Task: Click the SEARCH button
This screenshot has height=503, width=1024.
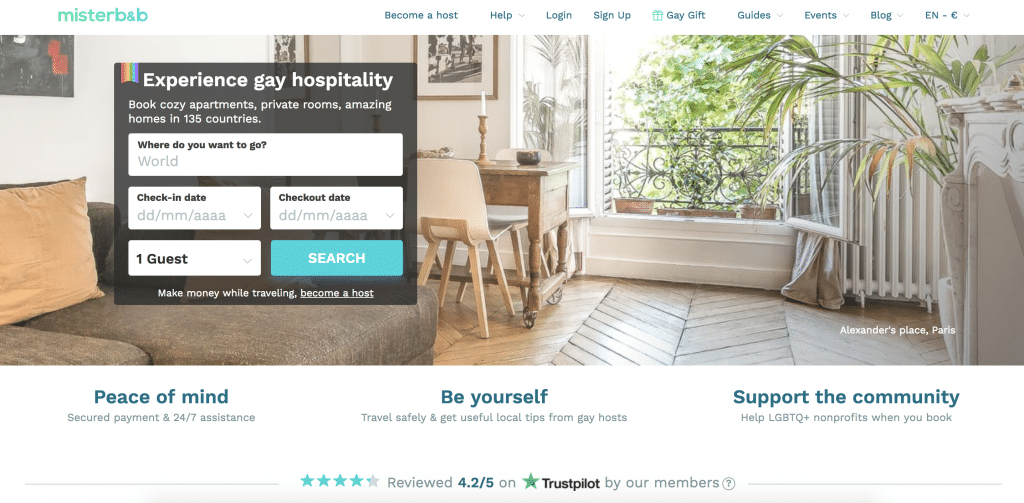Action: (337, 258)
